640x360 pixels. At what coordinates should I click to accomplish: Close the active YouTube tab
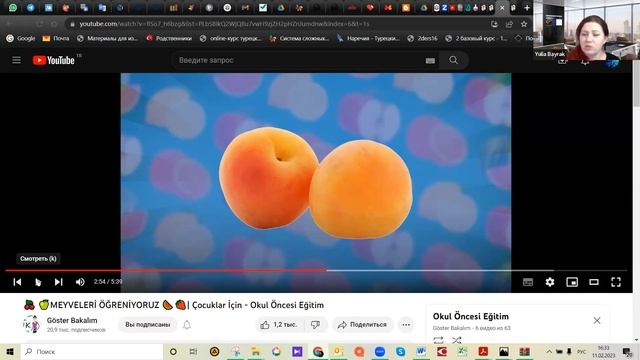[x=502, y=8]
